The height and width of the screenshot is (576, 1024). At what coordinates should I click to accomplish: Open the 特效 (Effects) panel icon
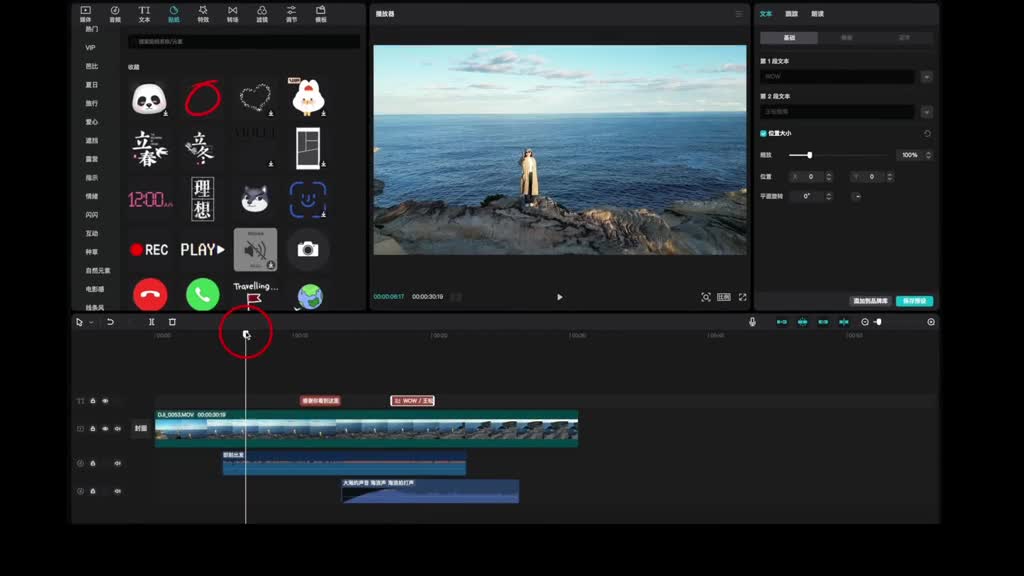click(203, 11)
